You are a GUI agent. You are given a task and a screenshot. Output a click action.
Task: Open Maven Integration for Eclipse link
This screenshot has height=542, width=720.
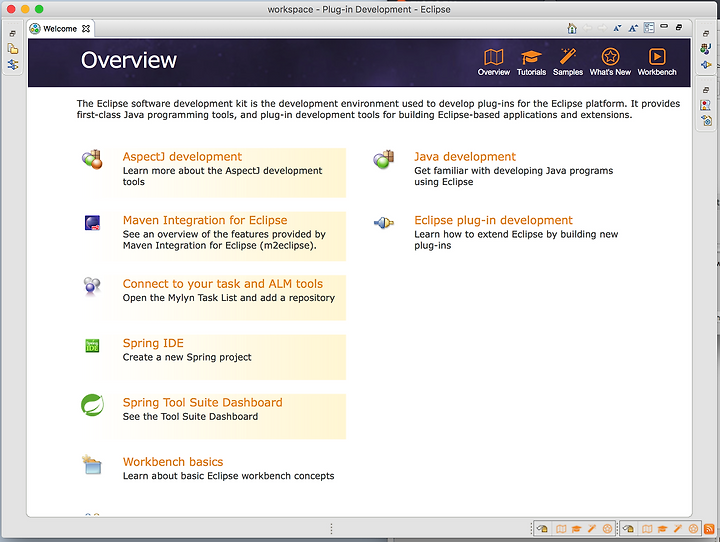click(205, 220)
